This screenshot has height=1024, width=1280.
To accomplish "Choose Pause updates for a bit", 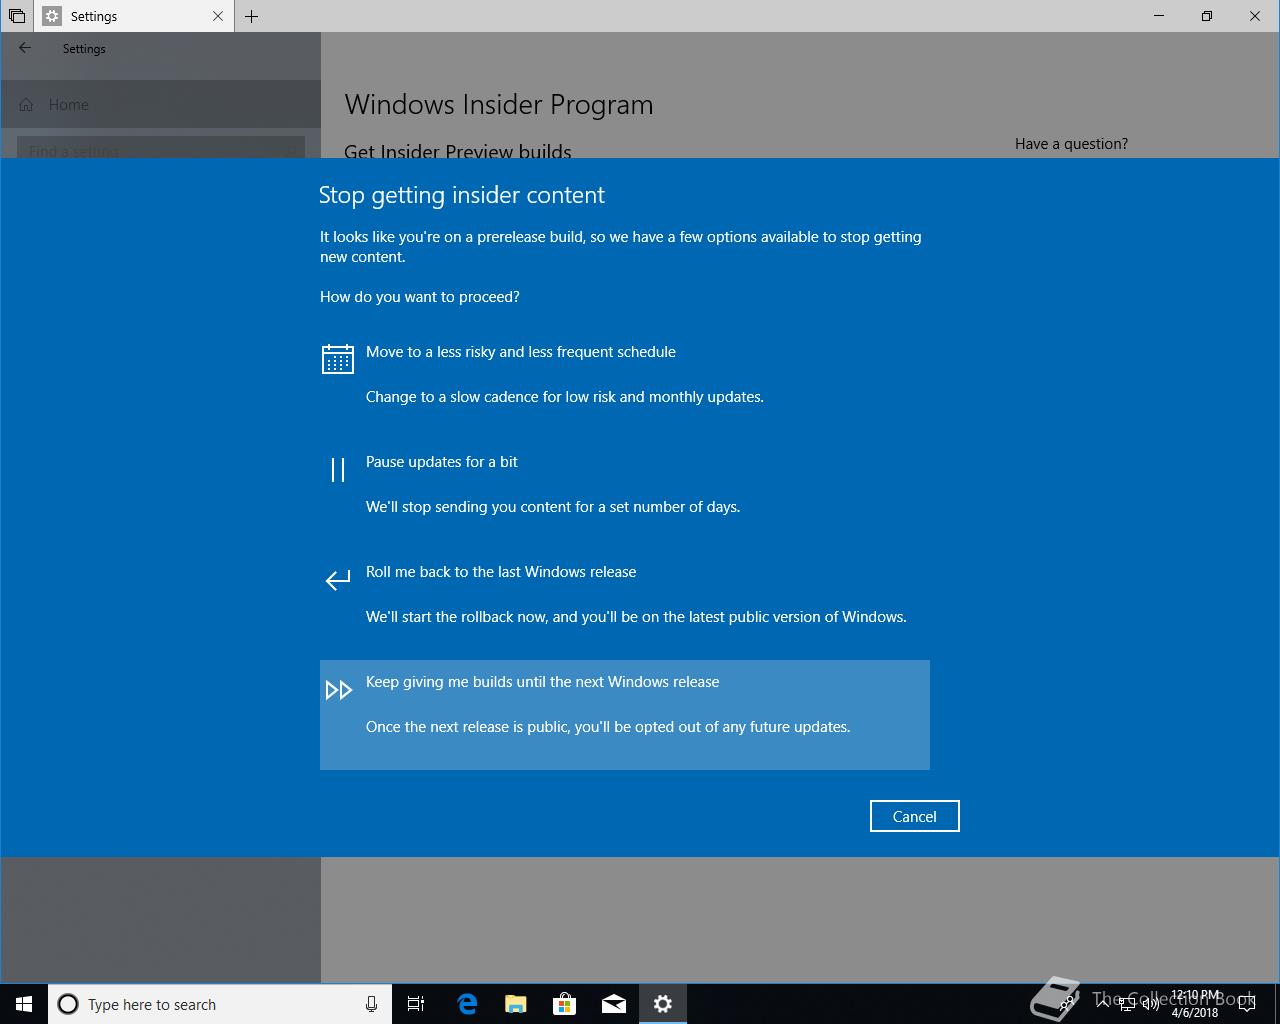I will pyautogui.click(x=625, y=495).
